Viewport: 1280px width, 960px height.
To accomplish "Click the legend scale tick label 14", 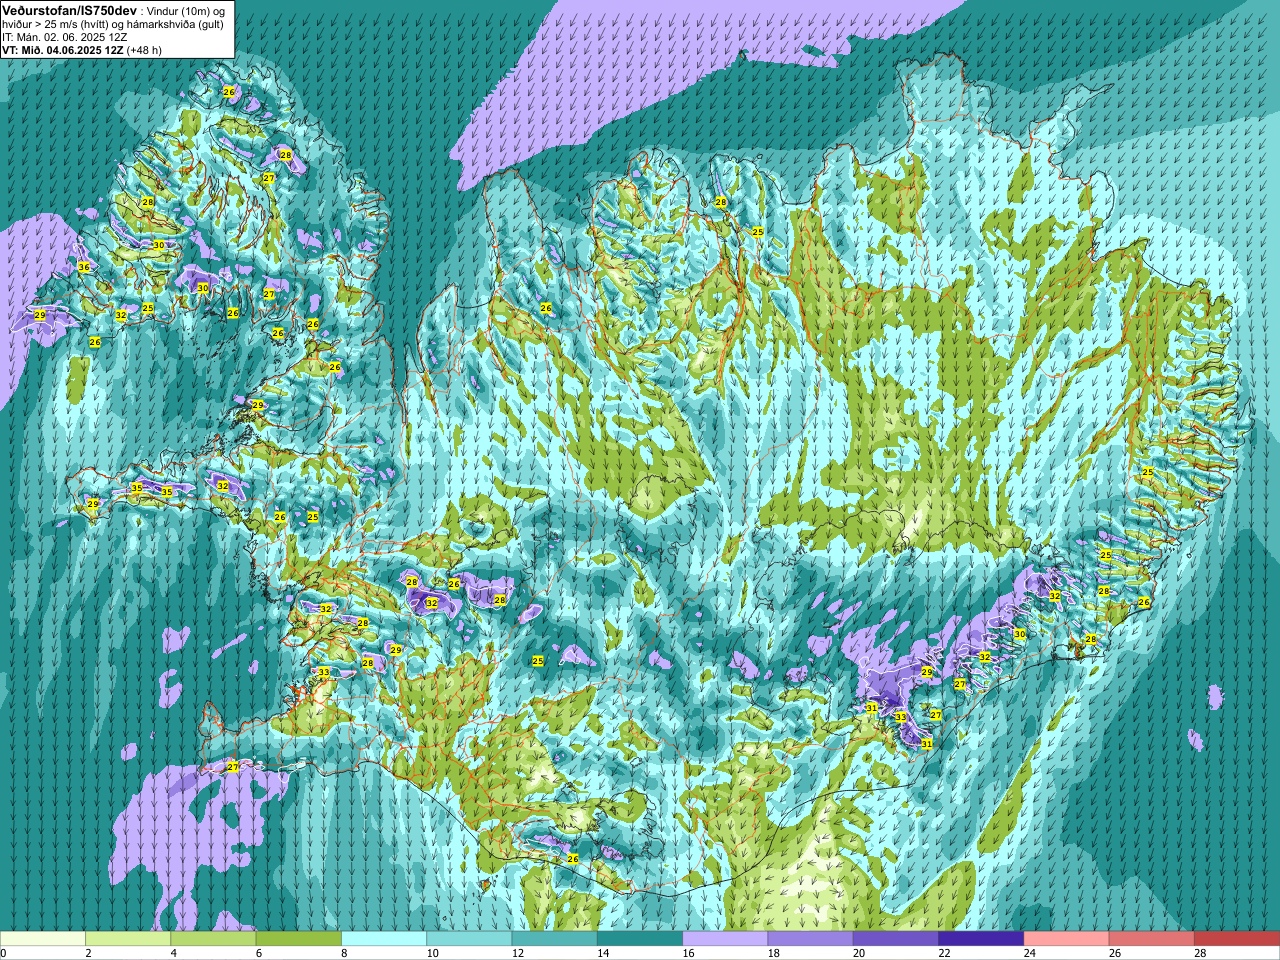I will [603, 953].
